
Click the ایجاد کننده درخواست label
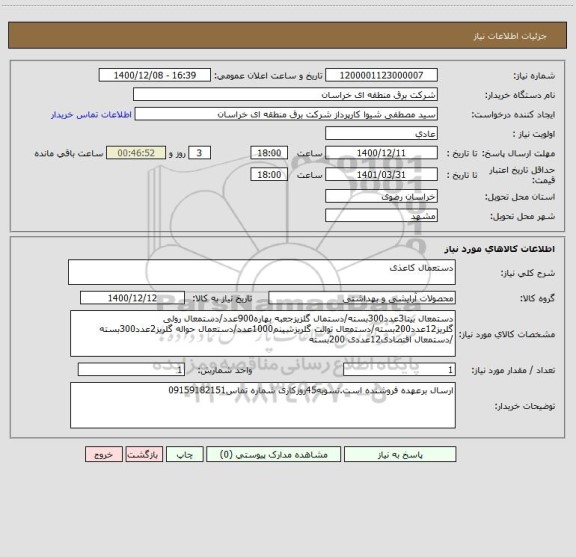click(513, 115)
